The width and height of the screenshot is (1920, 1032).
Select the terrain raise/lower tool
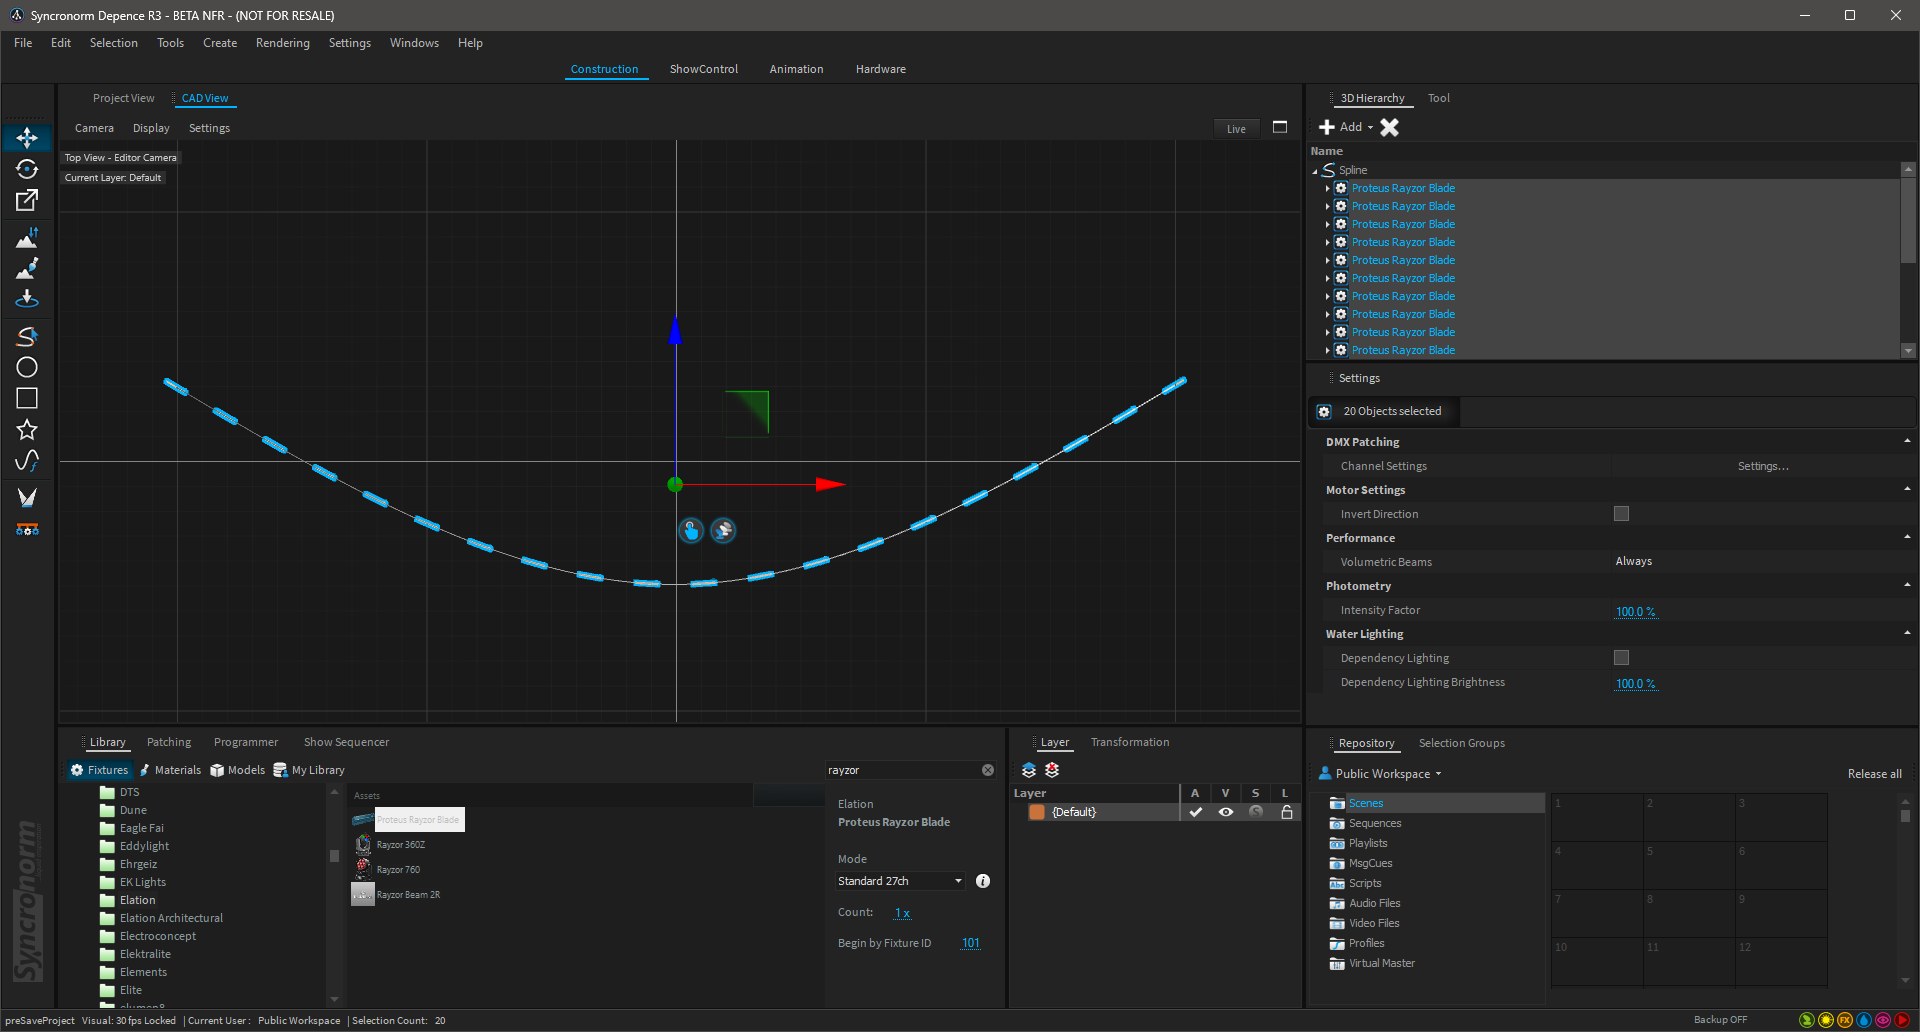click(27, 238)
